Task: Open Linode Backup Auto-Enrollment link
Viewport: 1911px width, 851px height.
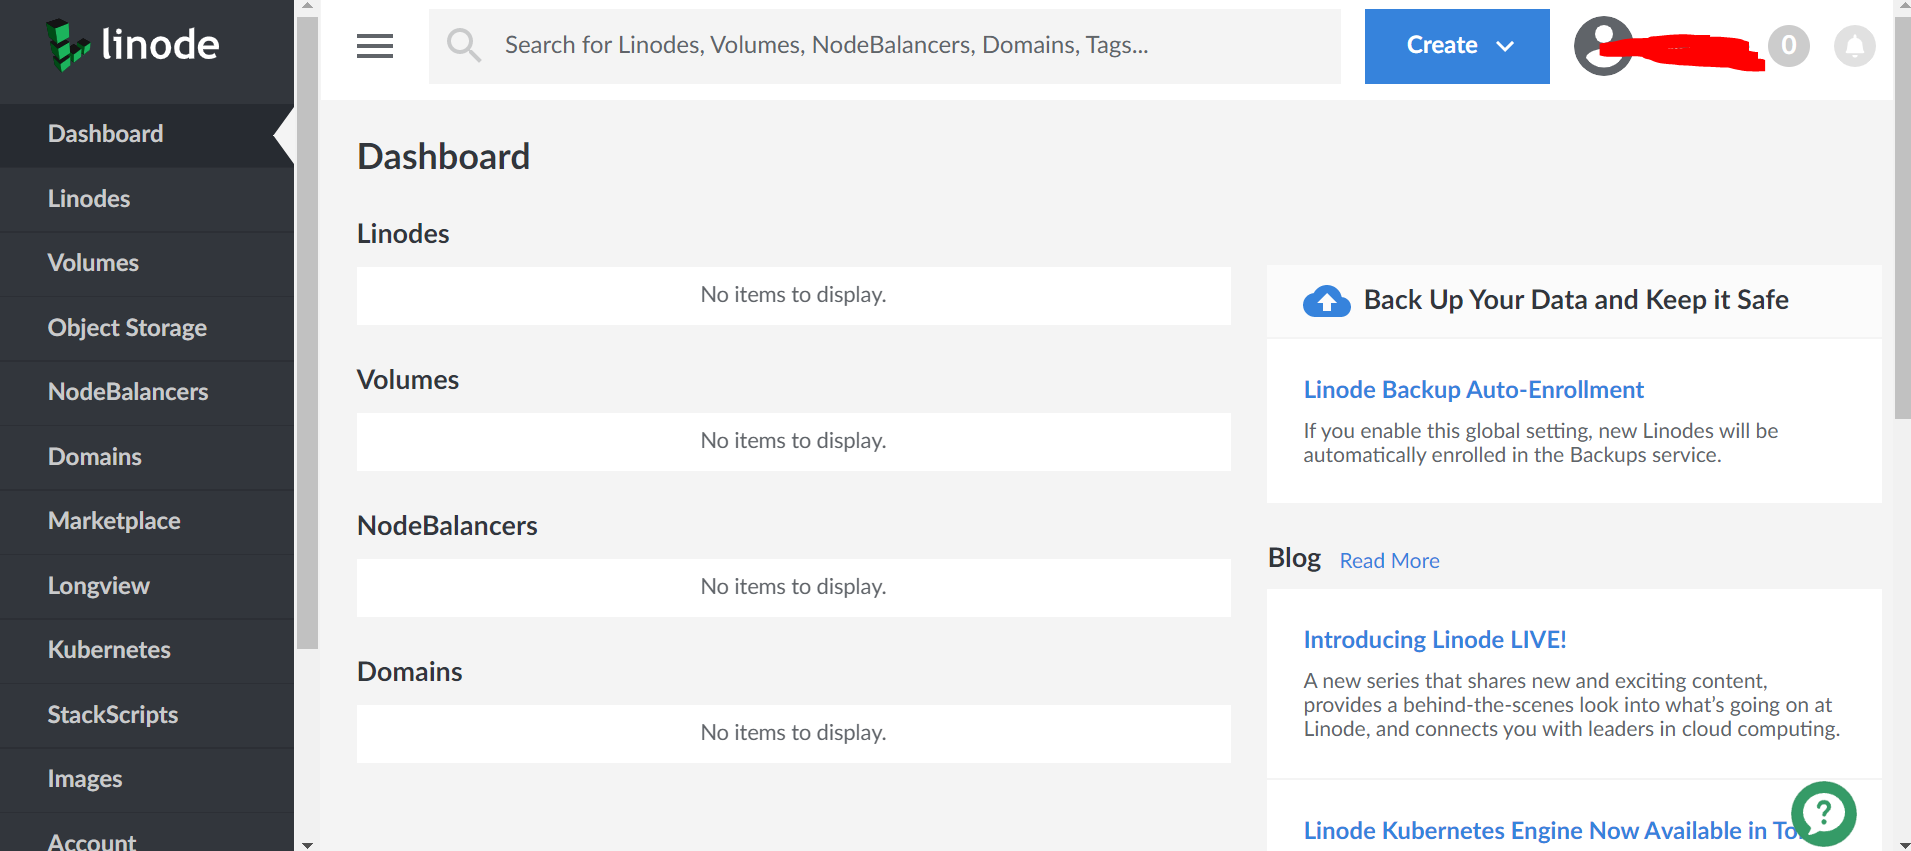Action: tap(1473, 390)
